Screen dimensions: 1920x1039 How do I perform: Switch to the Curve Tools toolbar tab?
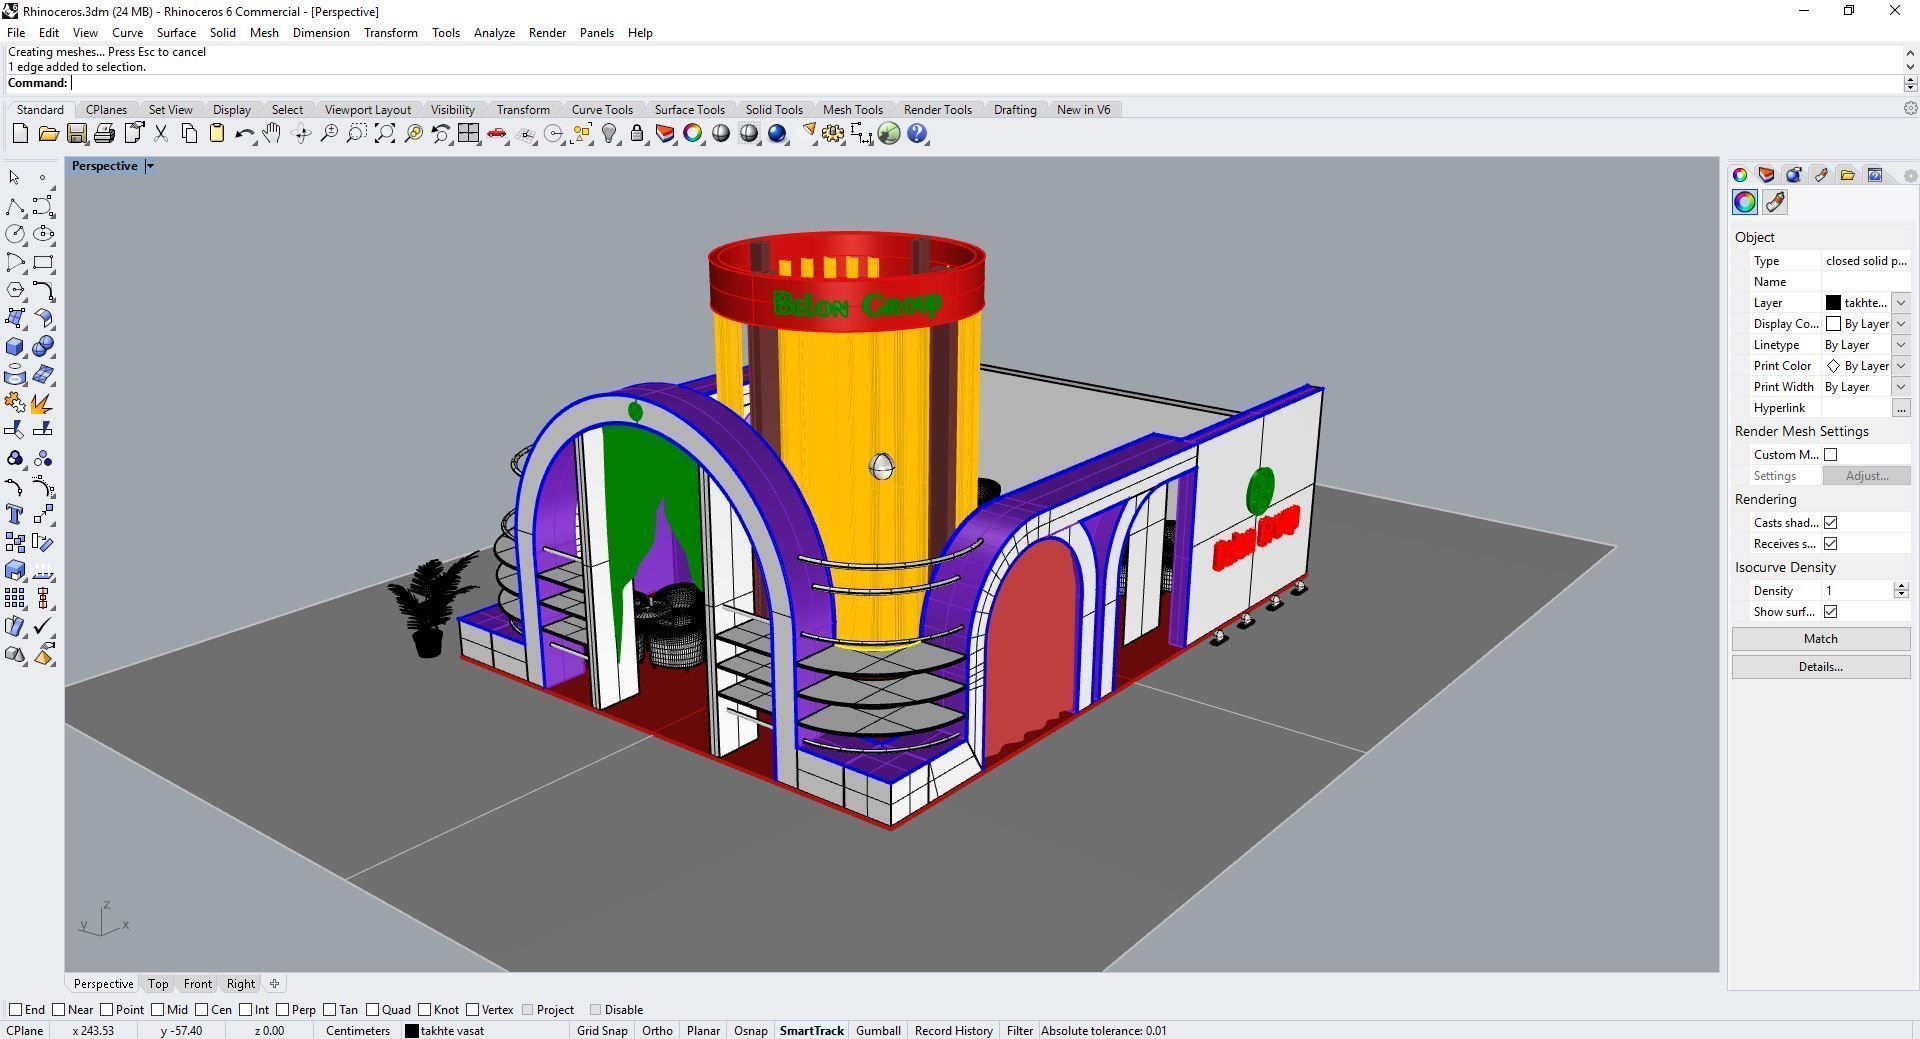602,110
